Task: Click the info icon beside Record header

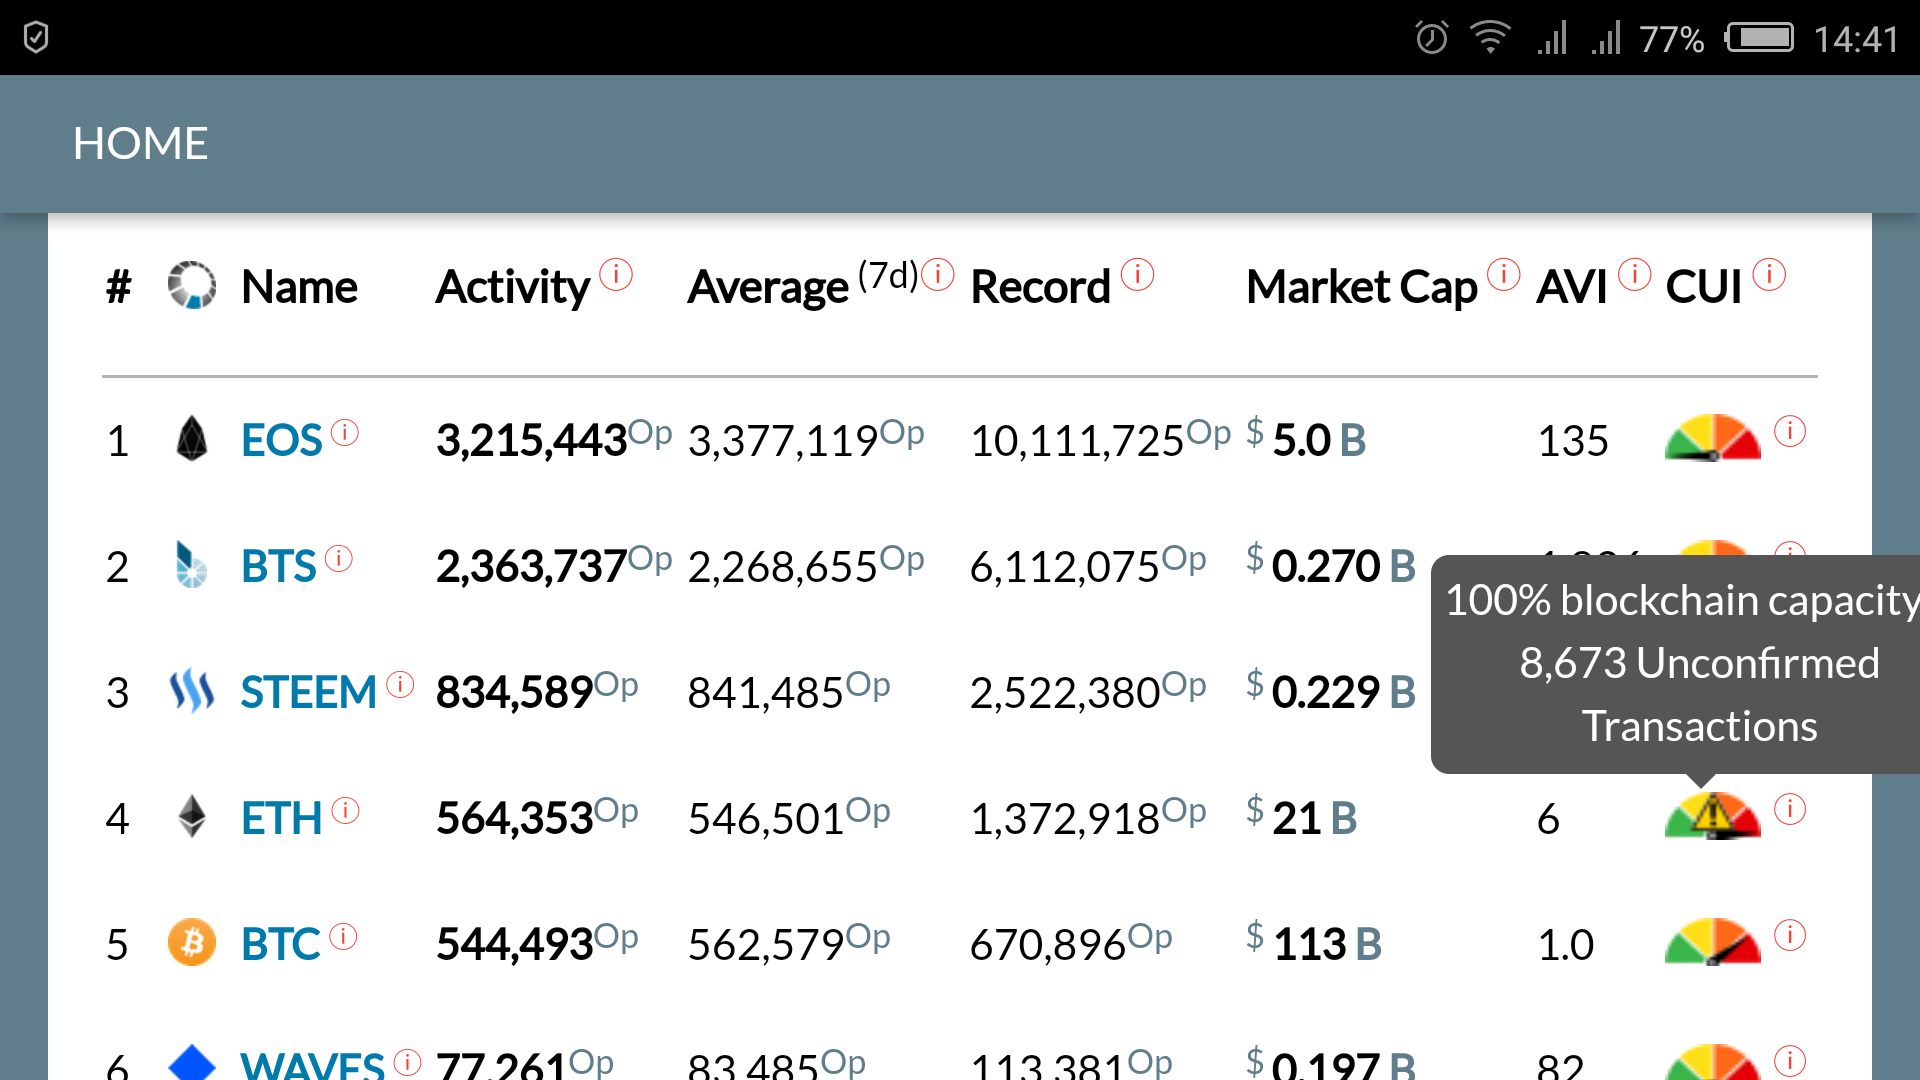Action: coord(1138,274)
